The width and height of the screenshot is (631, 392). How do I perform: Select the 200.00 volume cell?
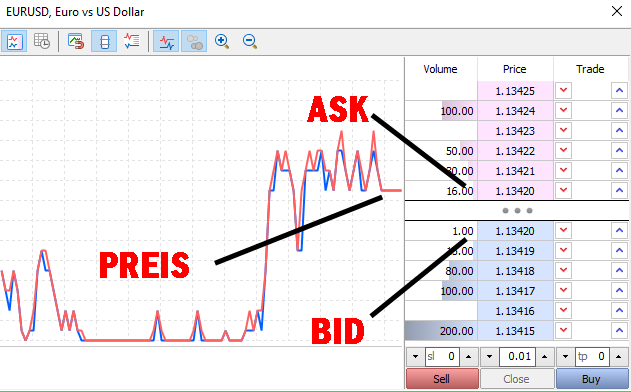[x=441, y=331]
